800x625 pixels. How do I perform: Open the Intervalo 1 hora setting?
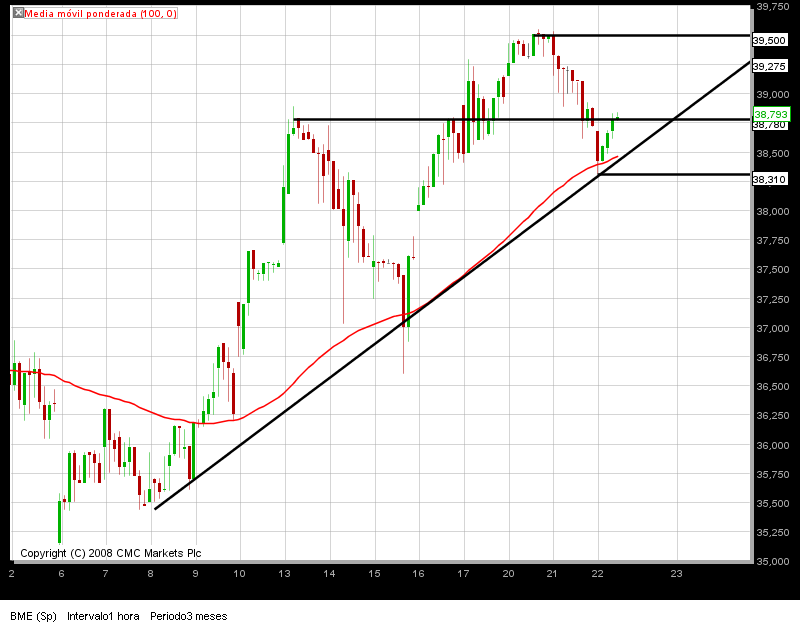[x=103, y=616]
